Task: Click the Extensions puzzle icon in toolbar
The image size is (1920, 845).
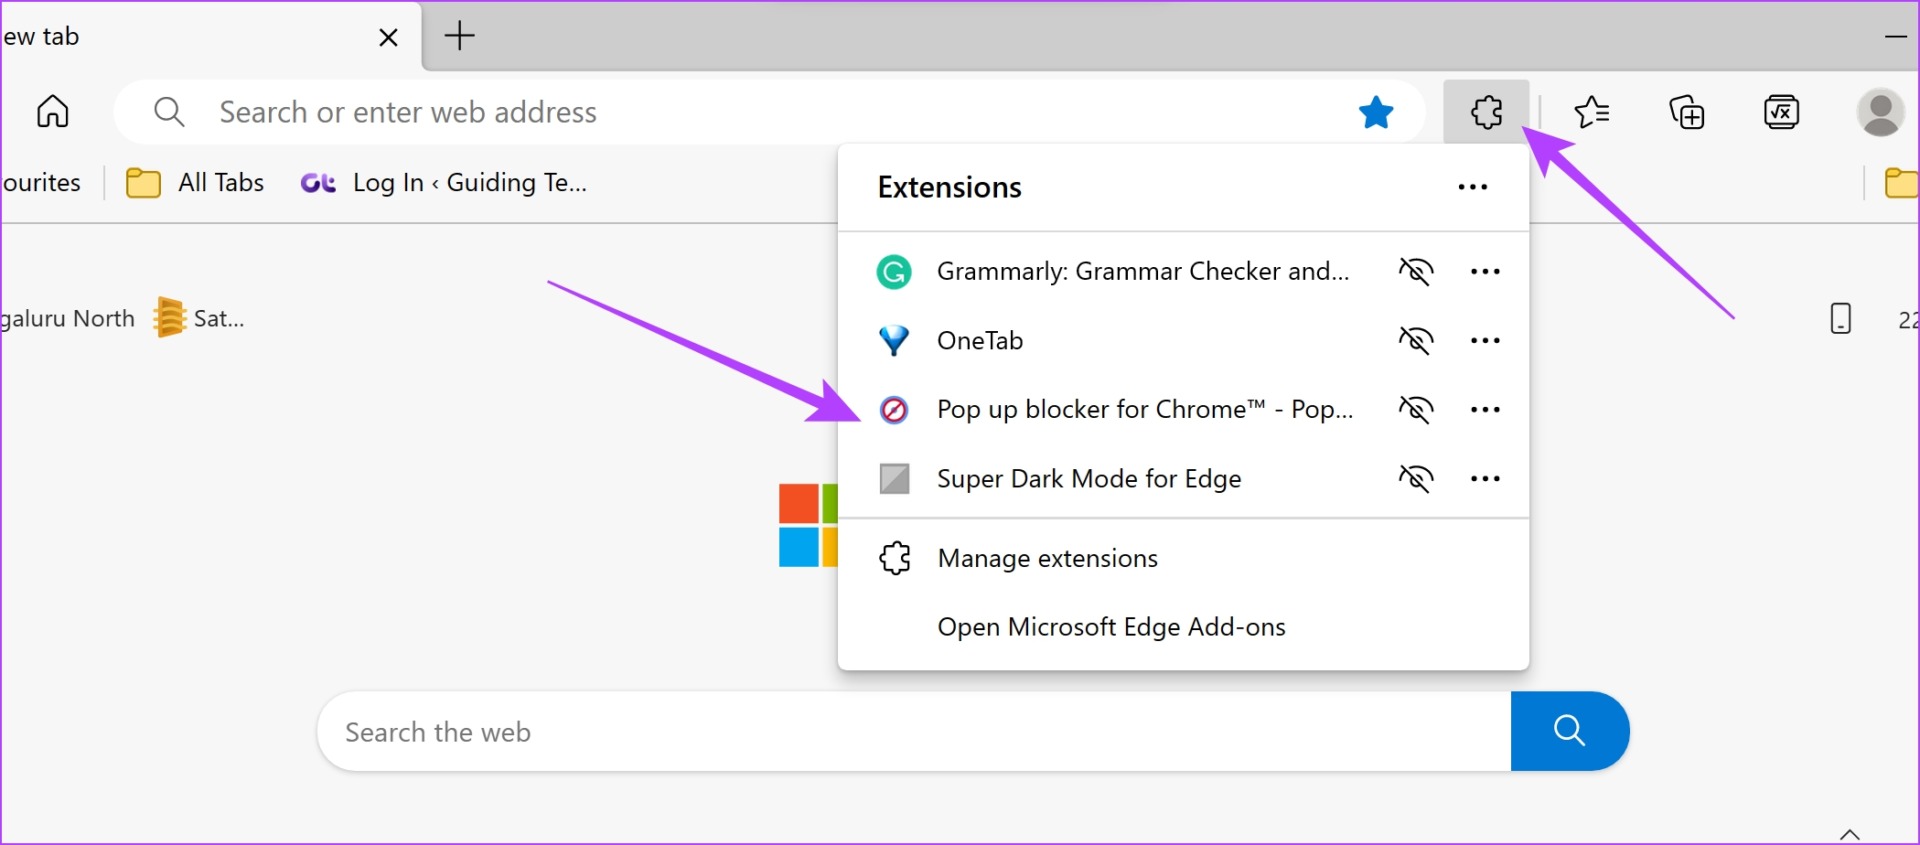Action: (x=1486, y=112)
